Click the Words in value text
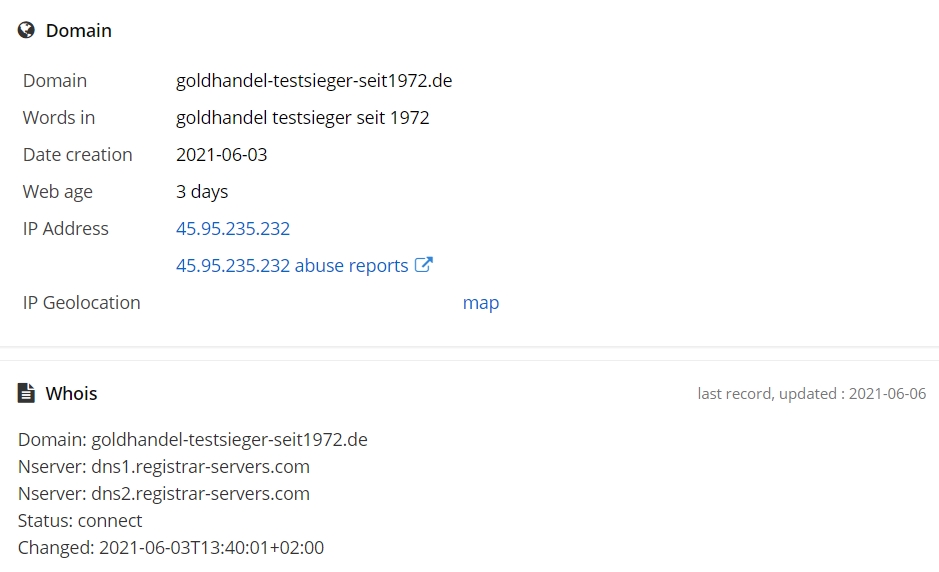This screenshot has height=572, width=939. (x=302, y=118)
